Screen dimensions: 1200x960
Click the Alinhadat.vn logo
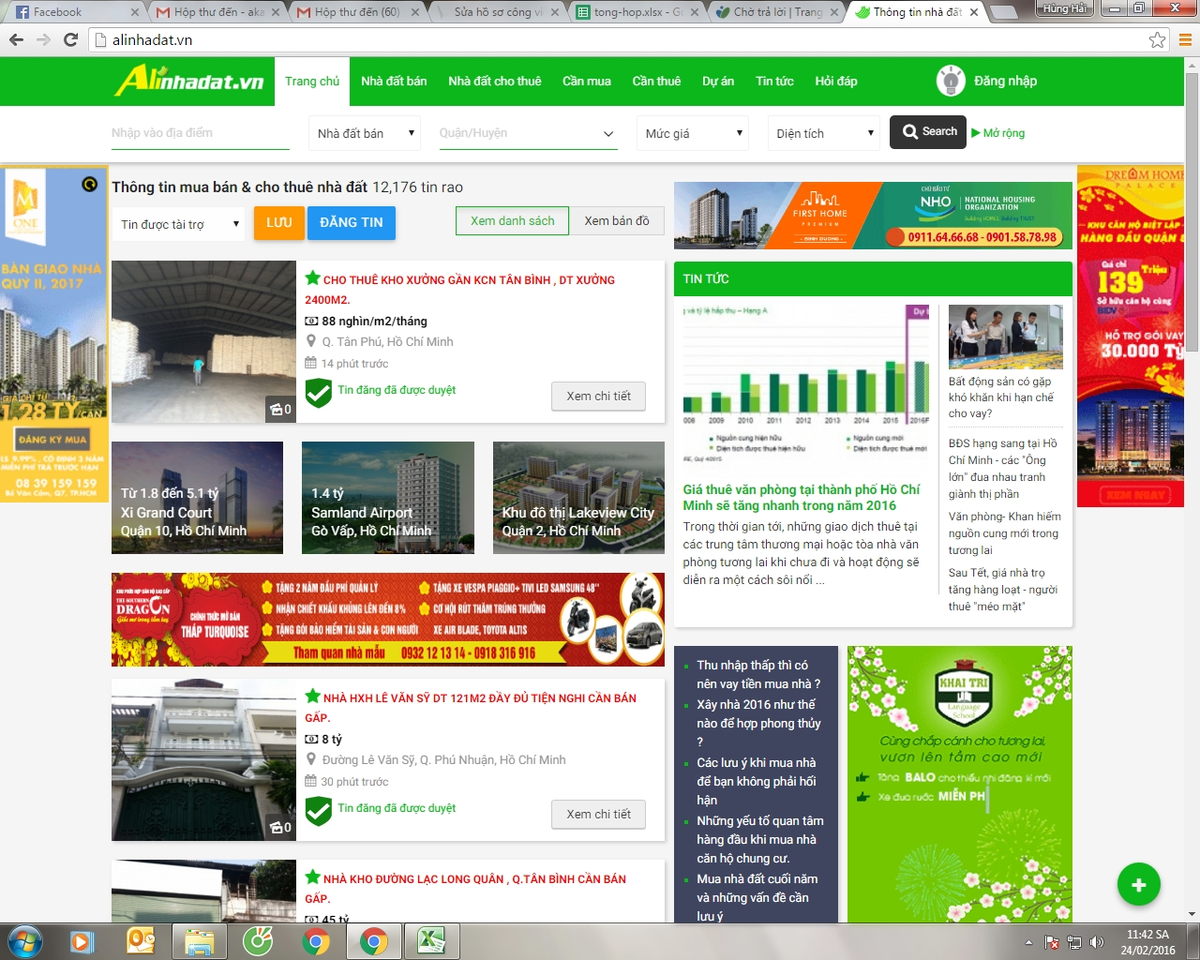(189, 81)
